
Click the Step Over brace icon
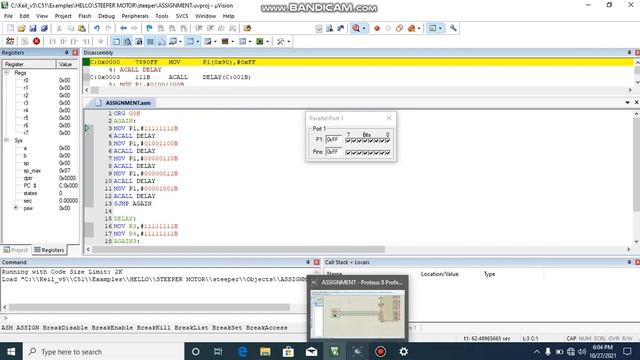pyautogui.click(x=63, y=41)
